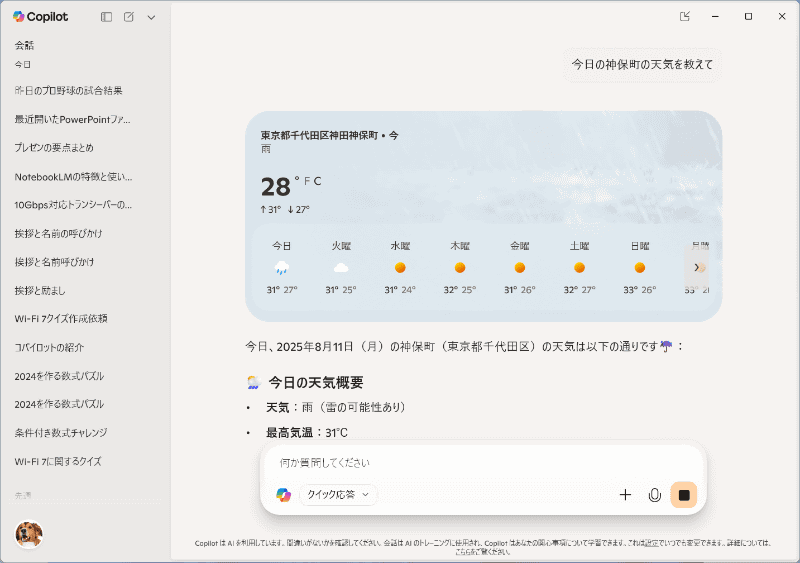800x563 pixels.
Task: Click the user message 今日の神保町の天気を教えて
Action: coord(642,64)
